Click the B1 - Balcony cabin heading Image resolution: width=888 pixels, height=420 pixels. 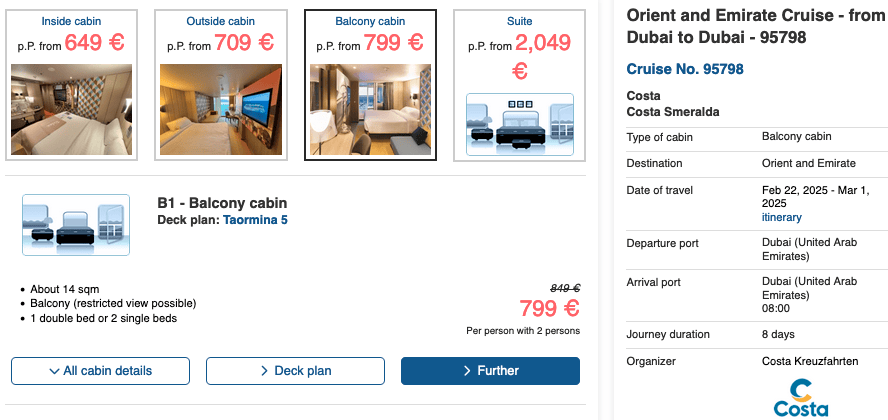(222, 203)
